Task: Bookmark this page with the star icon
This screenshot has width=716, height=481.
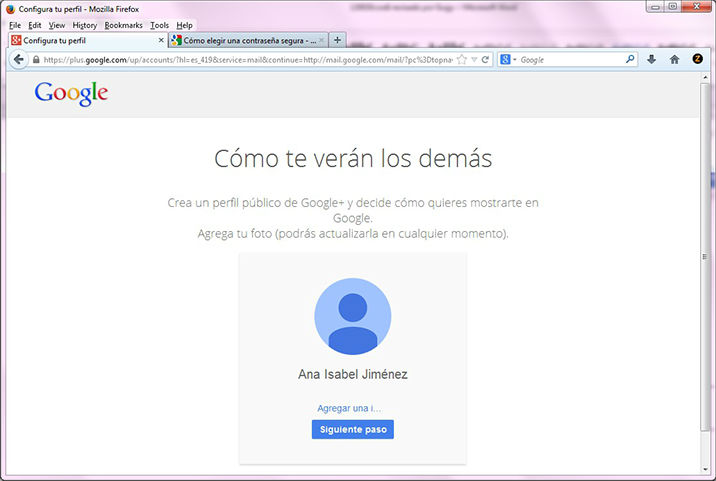Action: [x=462, y=59]
